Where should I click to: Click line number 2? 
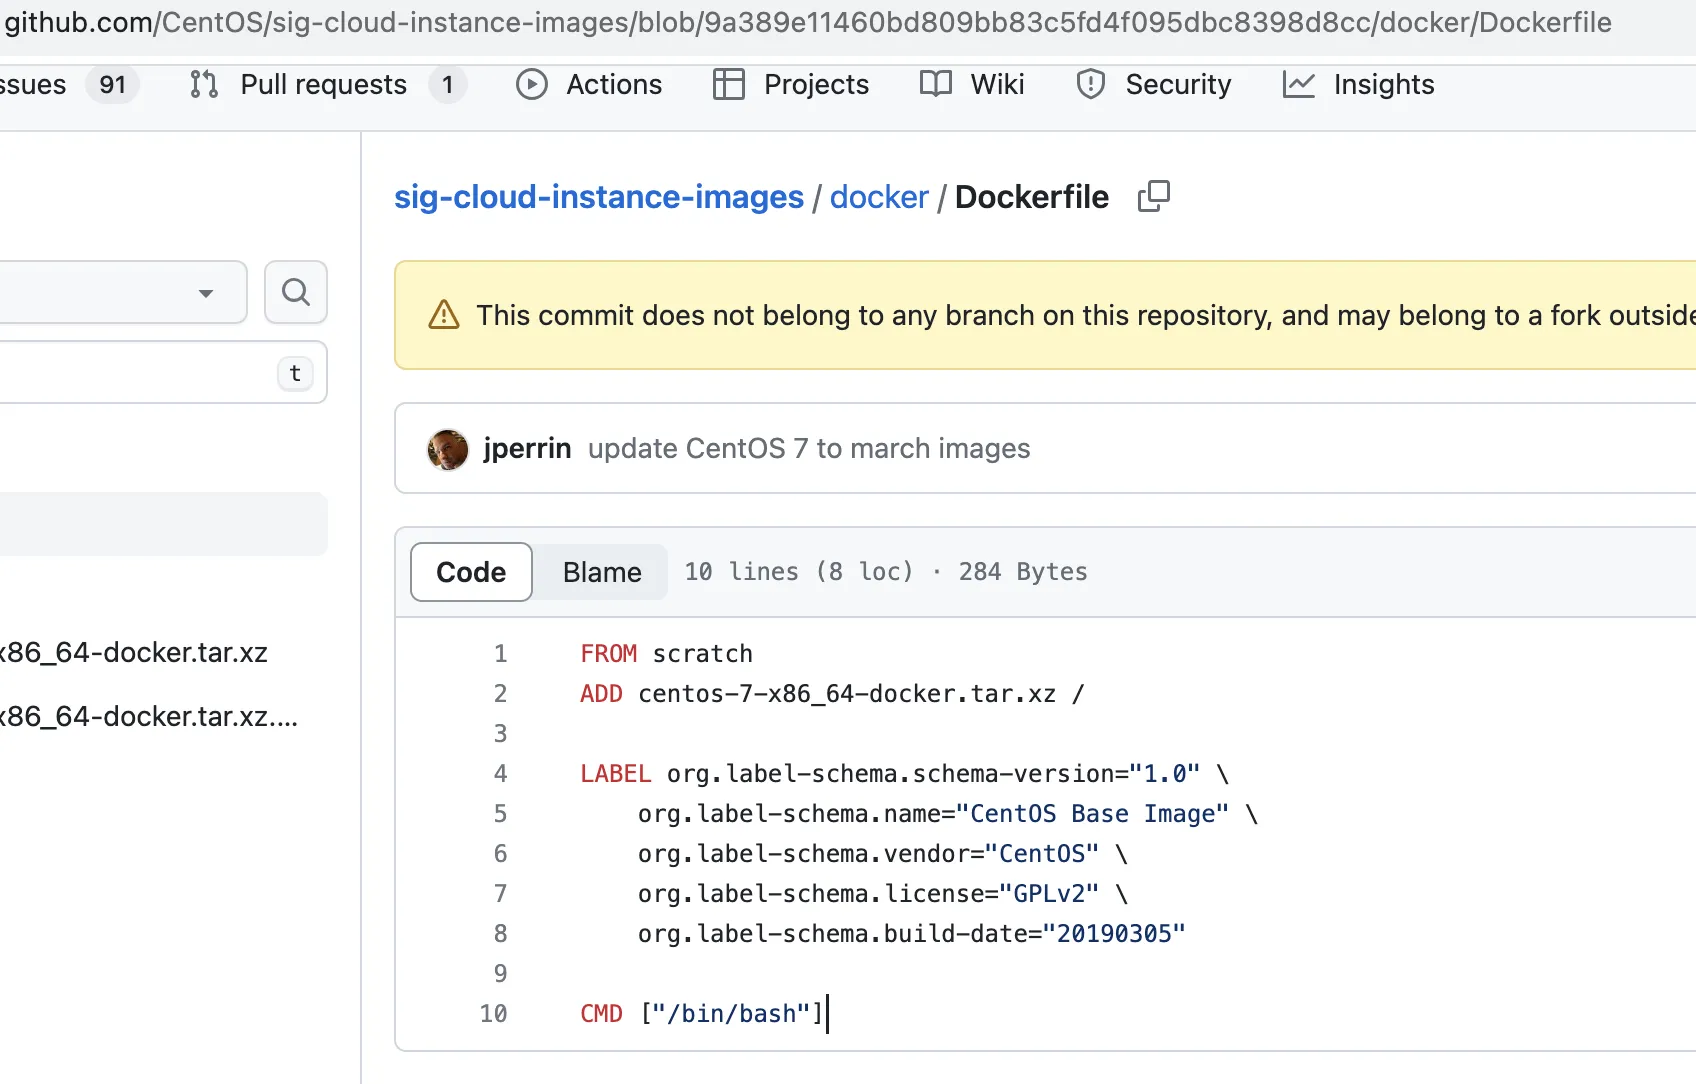point(500,693)
